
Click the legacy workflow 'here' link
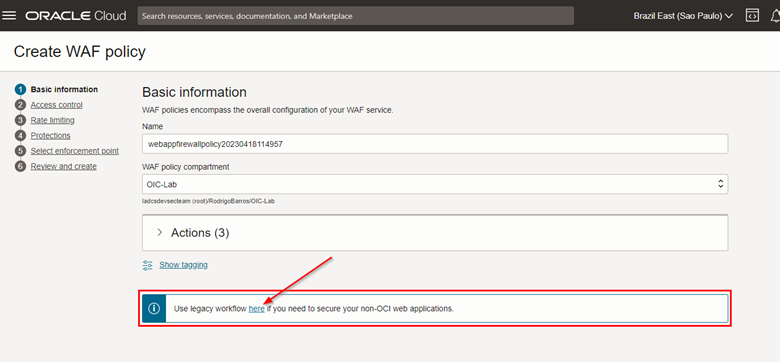(257, 308)
